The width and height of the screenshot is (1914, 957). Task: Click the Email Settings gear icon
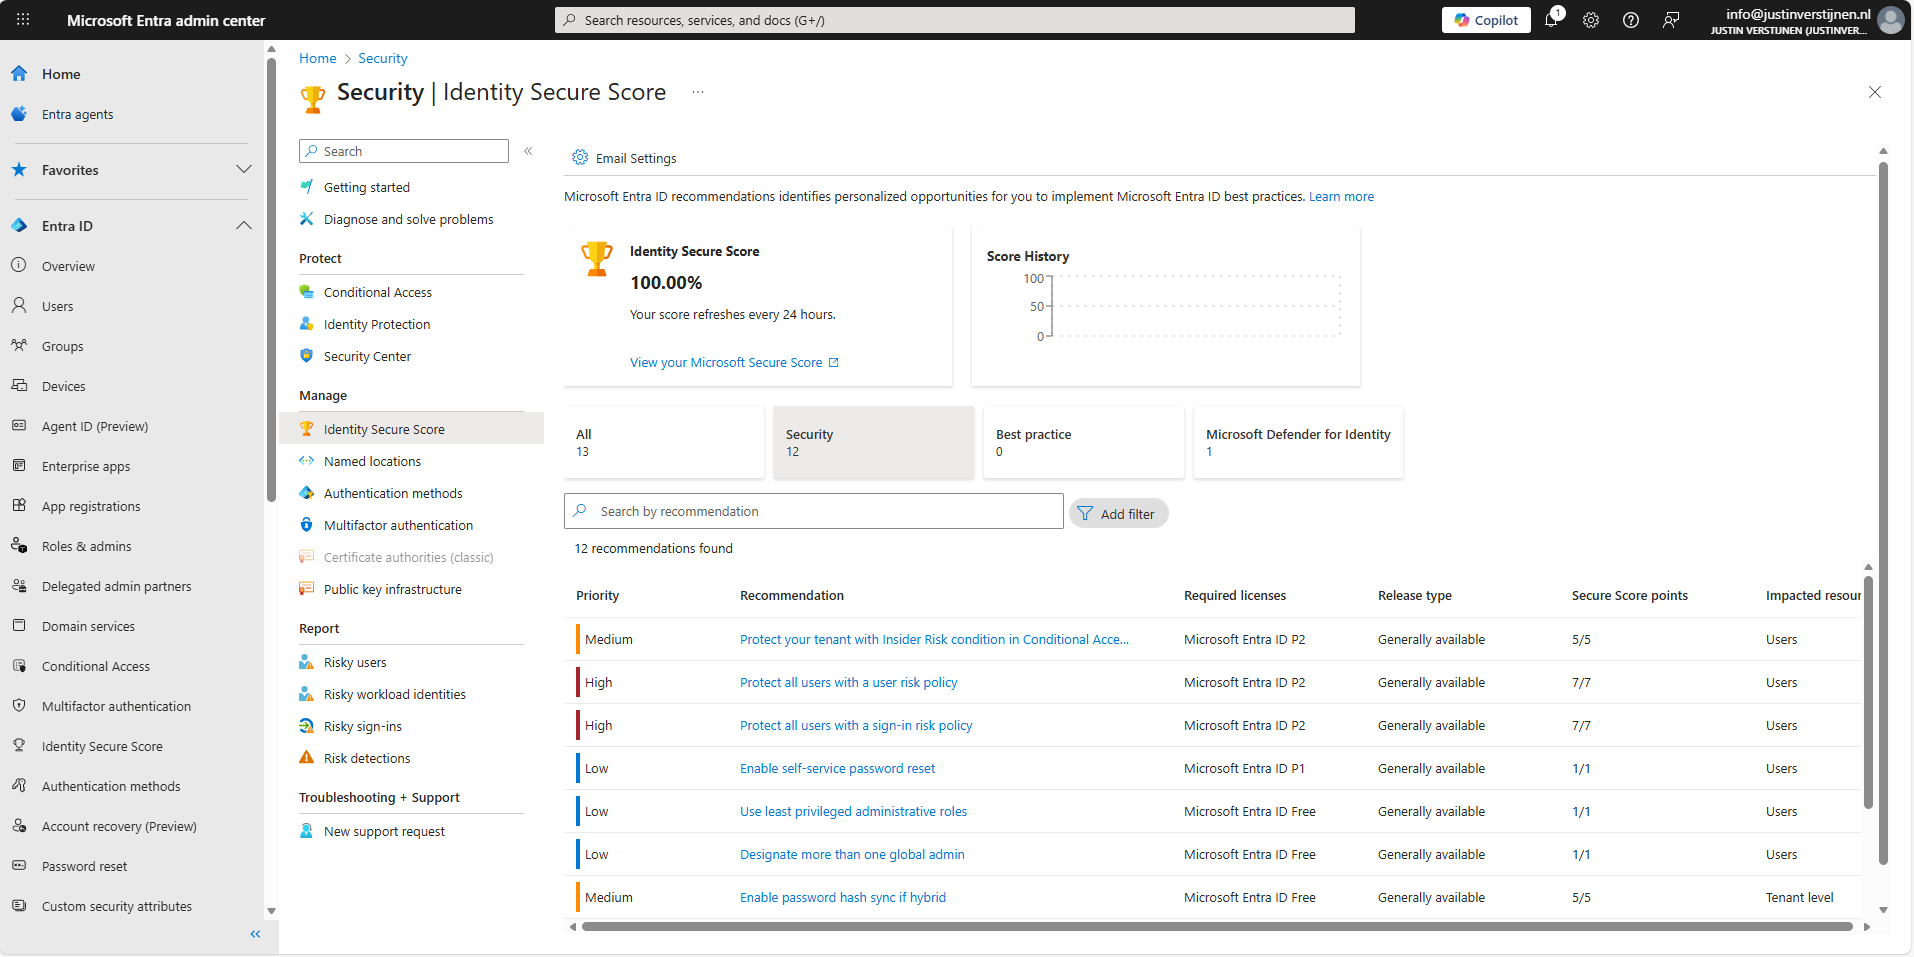tap(580, 158)
